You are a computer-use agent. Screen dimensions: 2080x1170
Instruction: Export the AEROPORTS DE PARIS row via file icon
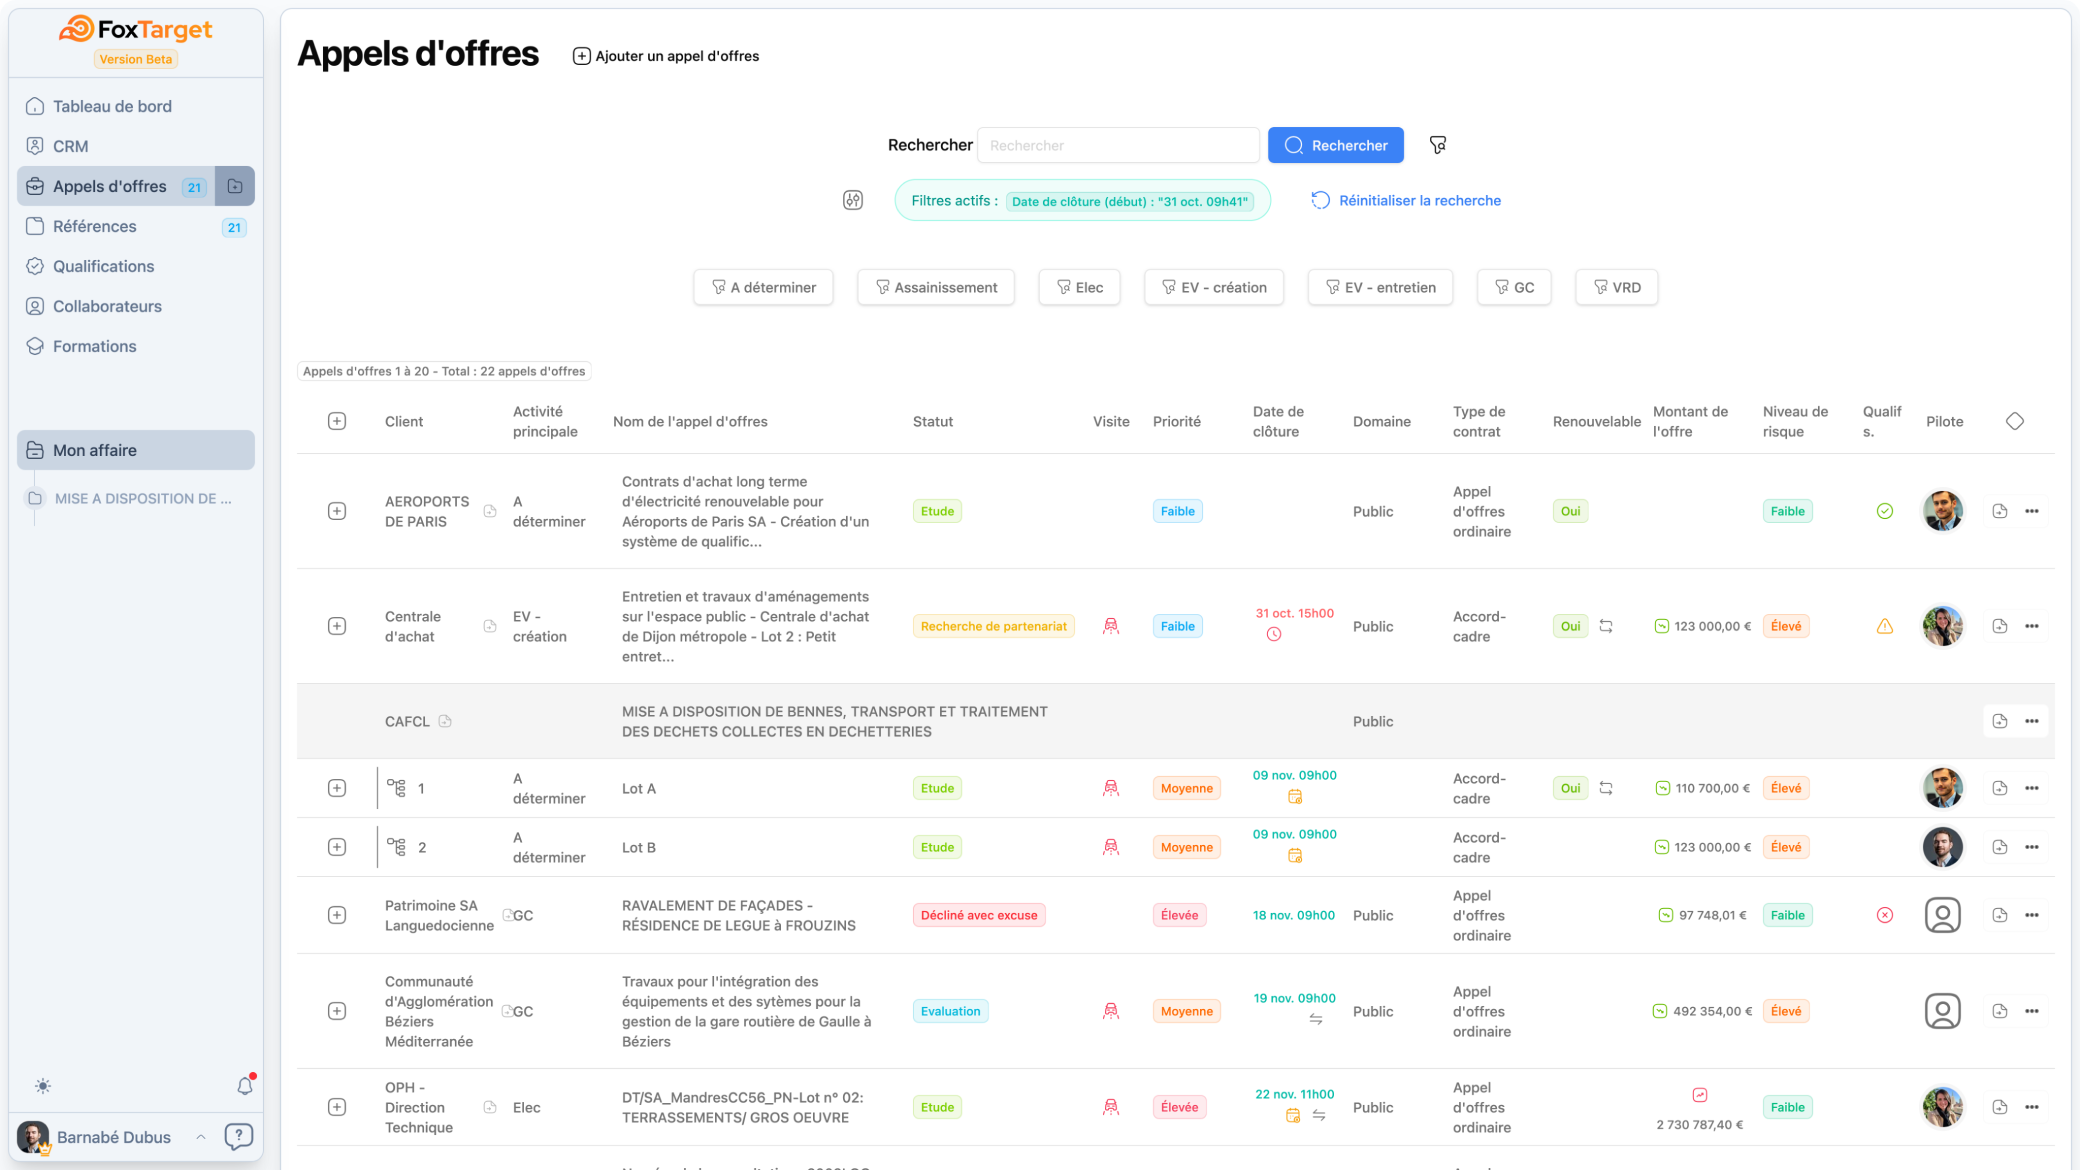coord(2000,511)
